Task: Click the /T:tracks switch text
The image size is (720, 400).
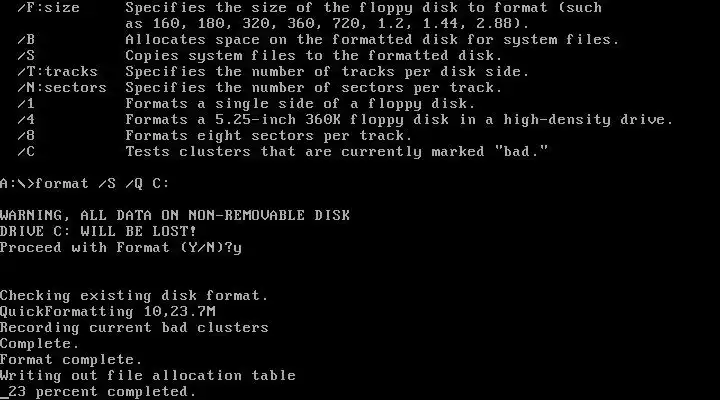Action: pos(57,72)
